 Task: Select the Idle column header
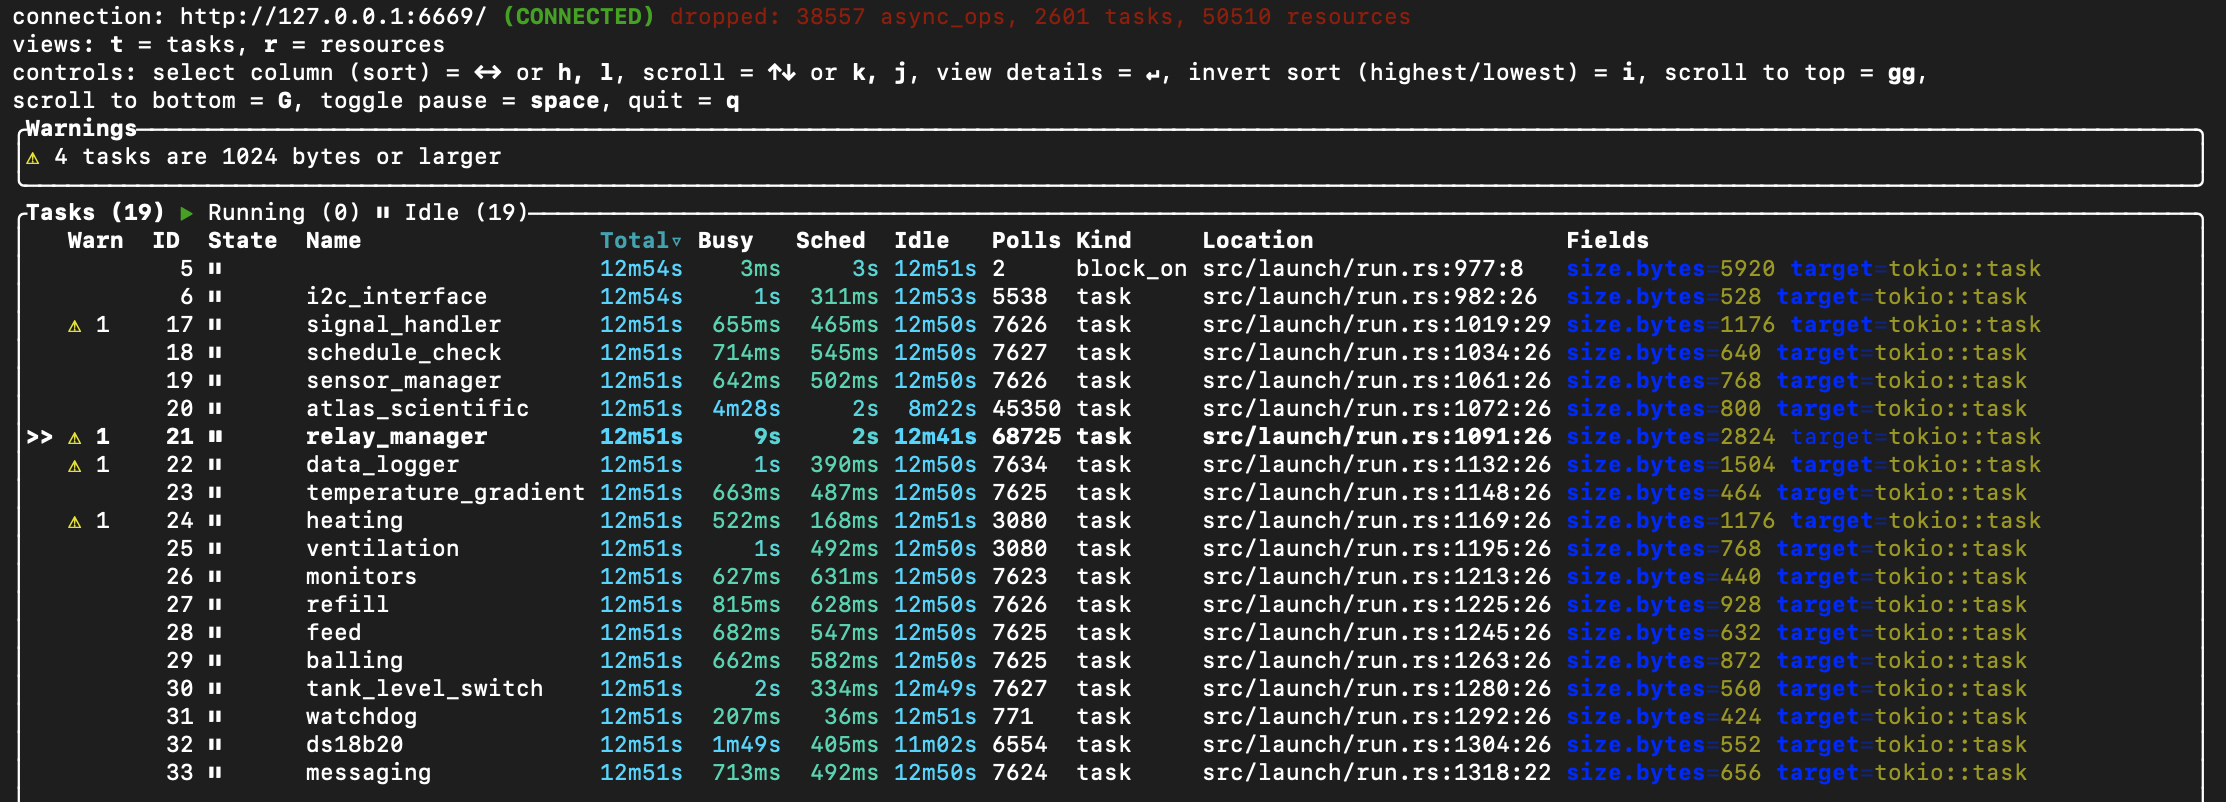921,241
